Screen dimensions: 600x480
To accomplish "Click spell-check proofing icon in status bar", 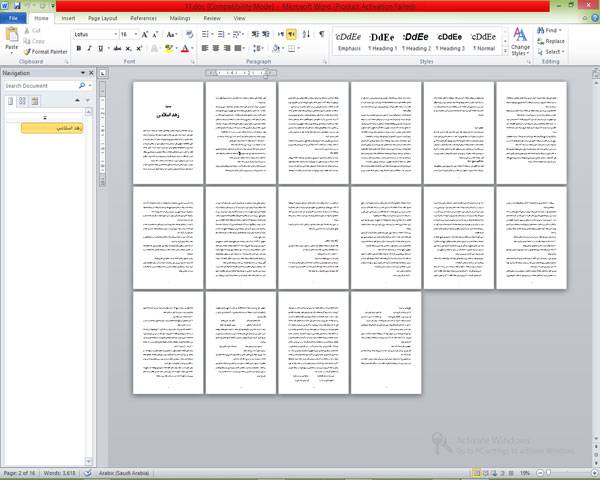I will (x=88, y=473).
